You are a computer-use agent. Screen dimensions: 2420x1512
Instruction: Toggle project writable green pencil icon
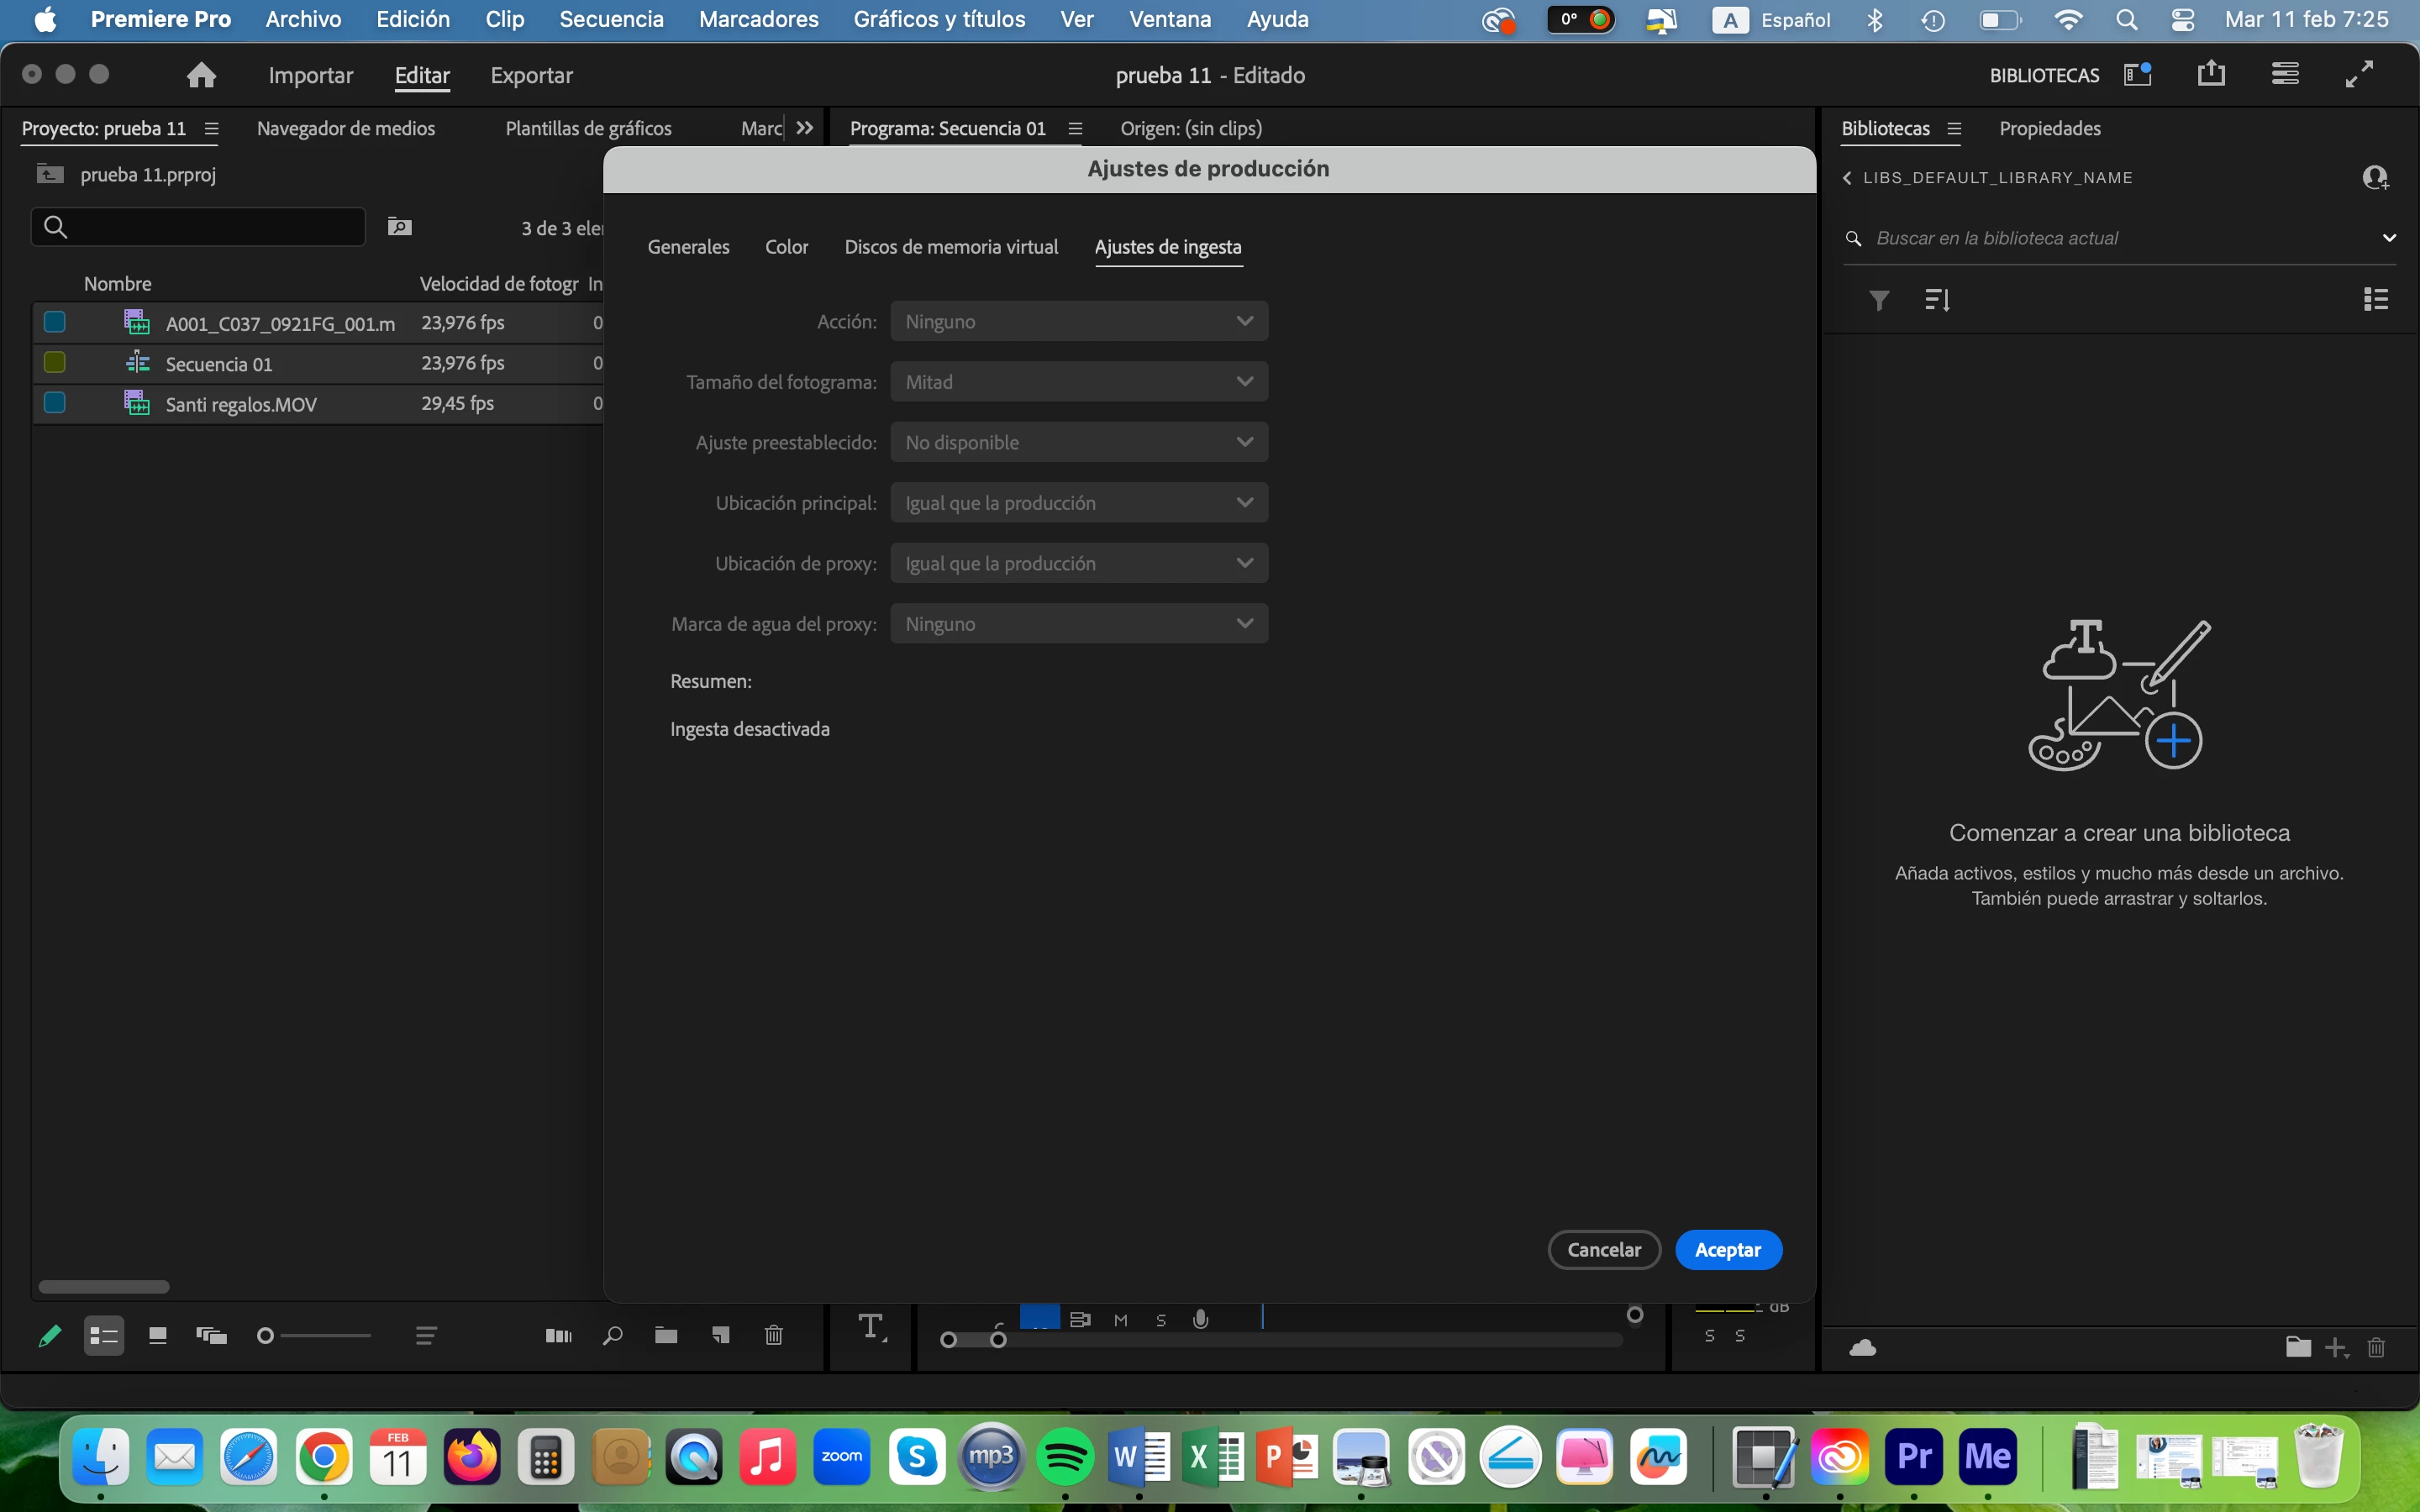point(49,1335)
